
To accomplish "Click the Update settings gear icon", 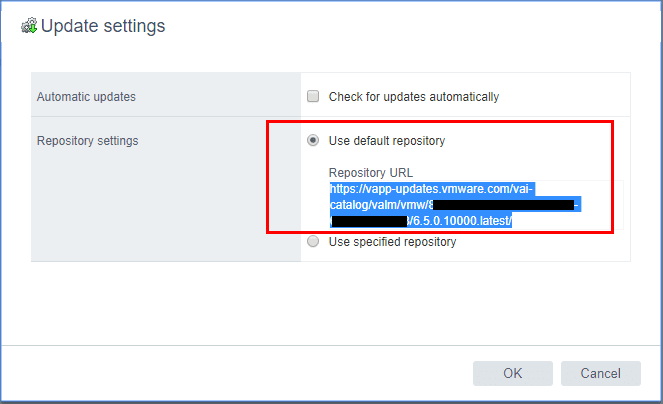I will coord(29,26).
